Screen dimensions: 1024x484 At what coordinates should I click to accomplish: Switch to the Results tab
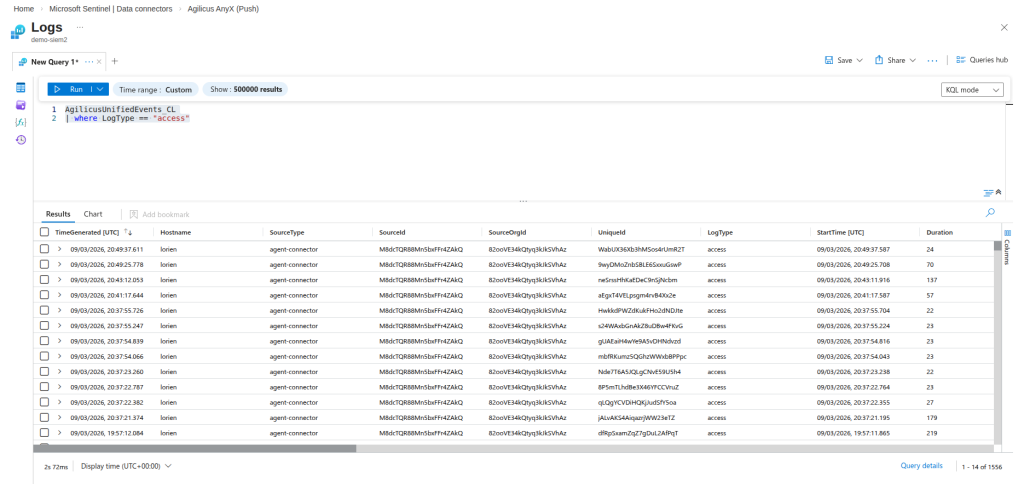click(58, 214)
